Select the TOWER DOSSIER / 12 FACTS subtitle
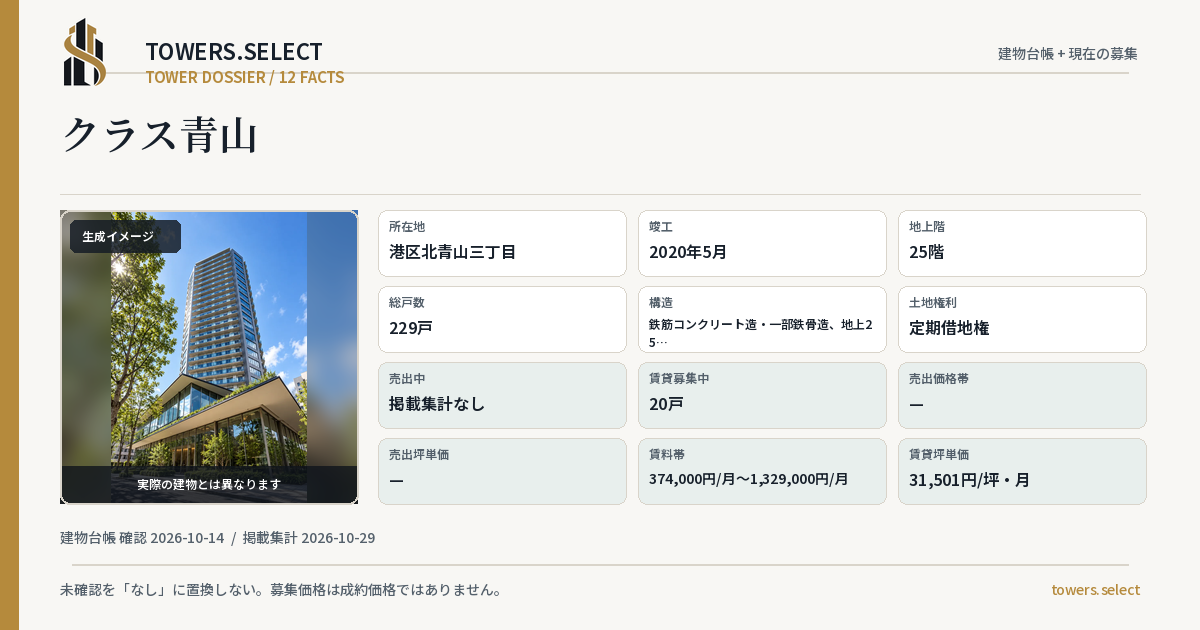 click(x=245, y=77)
